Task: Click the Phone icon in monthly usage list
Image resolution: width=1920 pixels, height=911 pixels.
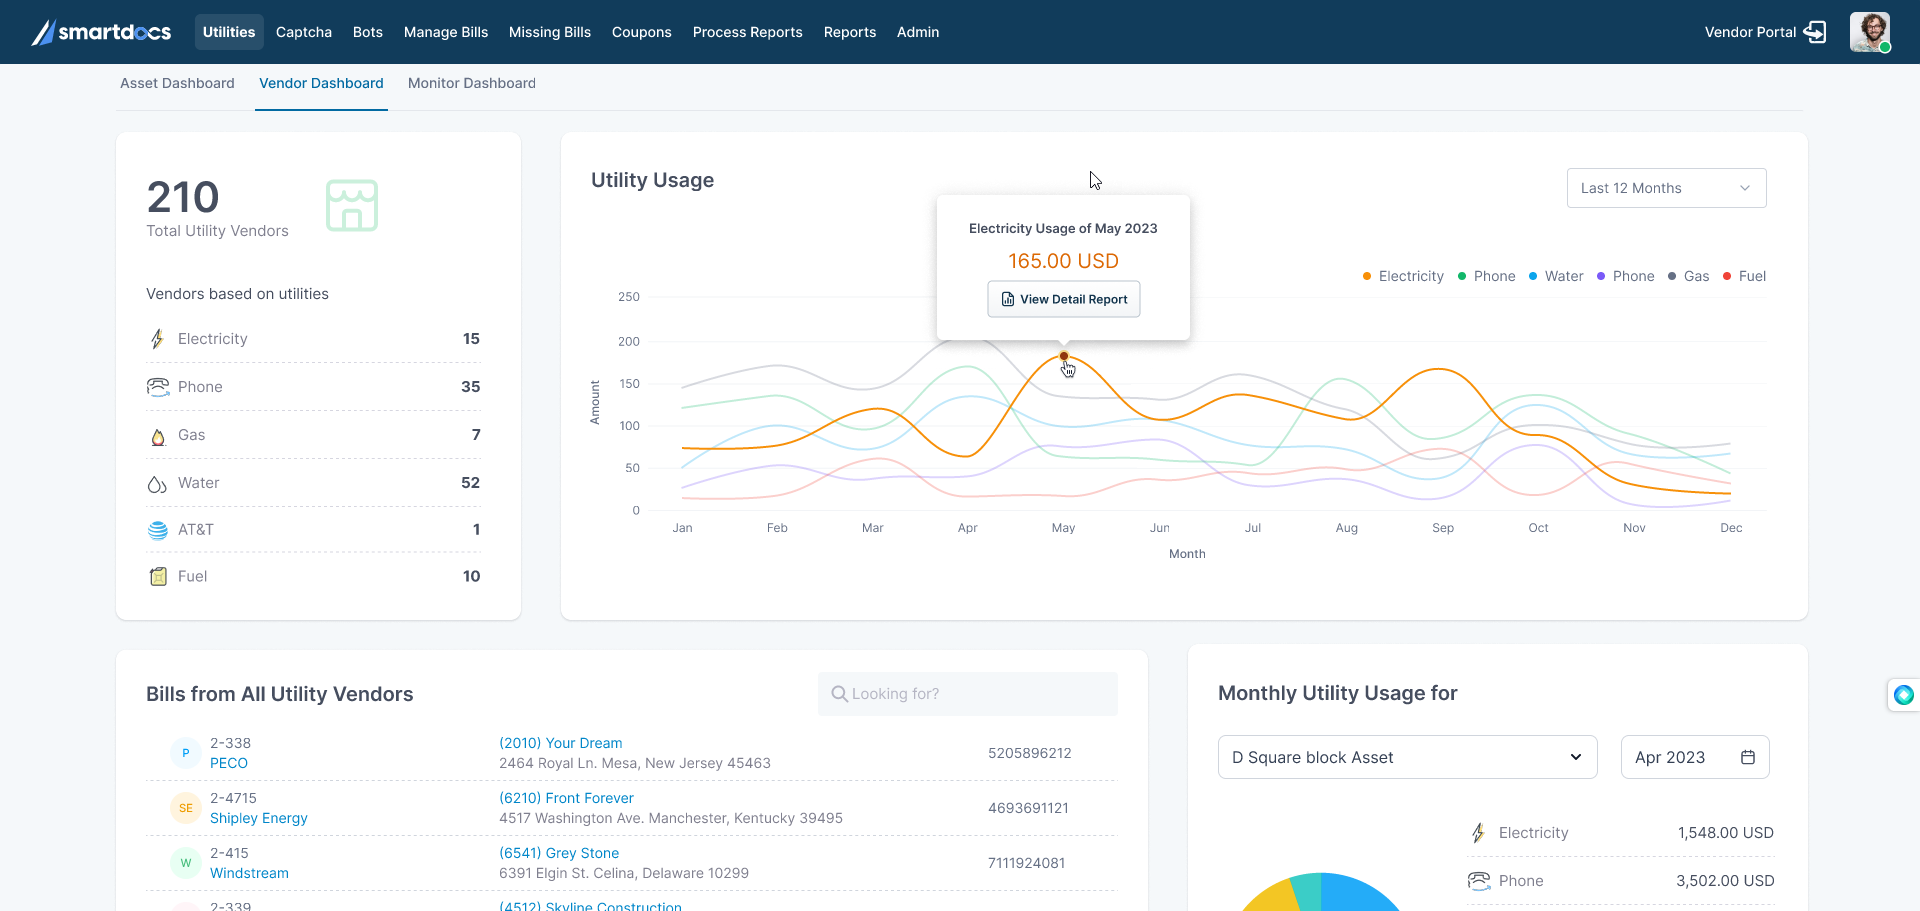Action: pos(1479,881)
